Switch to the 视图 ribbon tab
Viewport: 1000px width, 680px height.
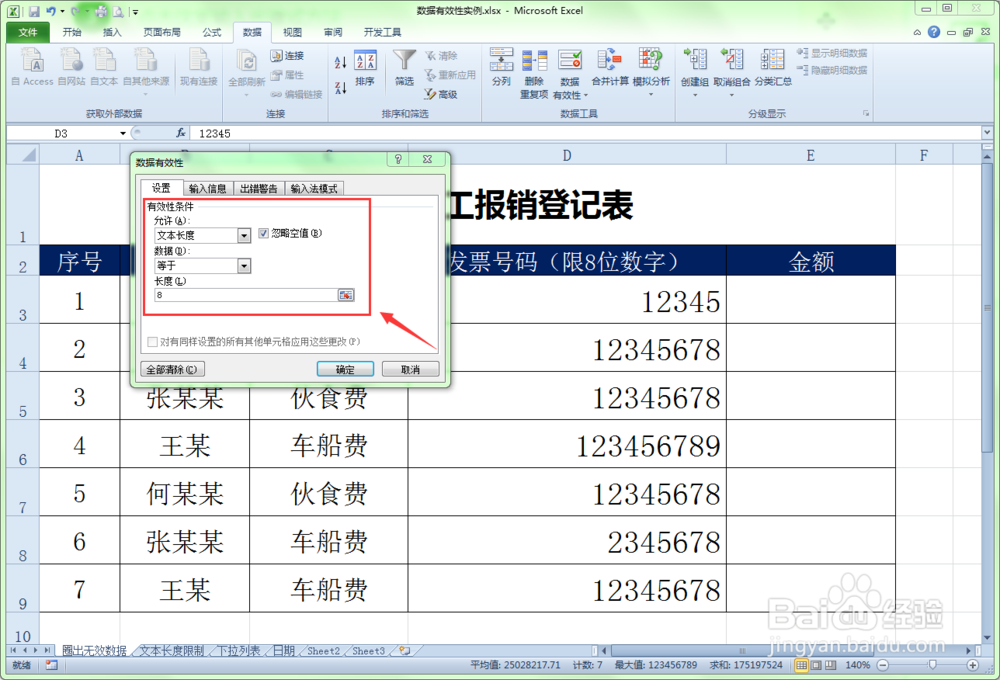292,32
